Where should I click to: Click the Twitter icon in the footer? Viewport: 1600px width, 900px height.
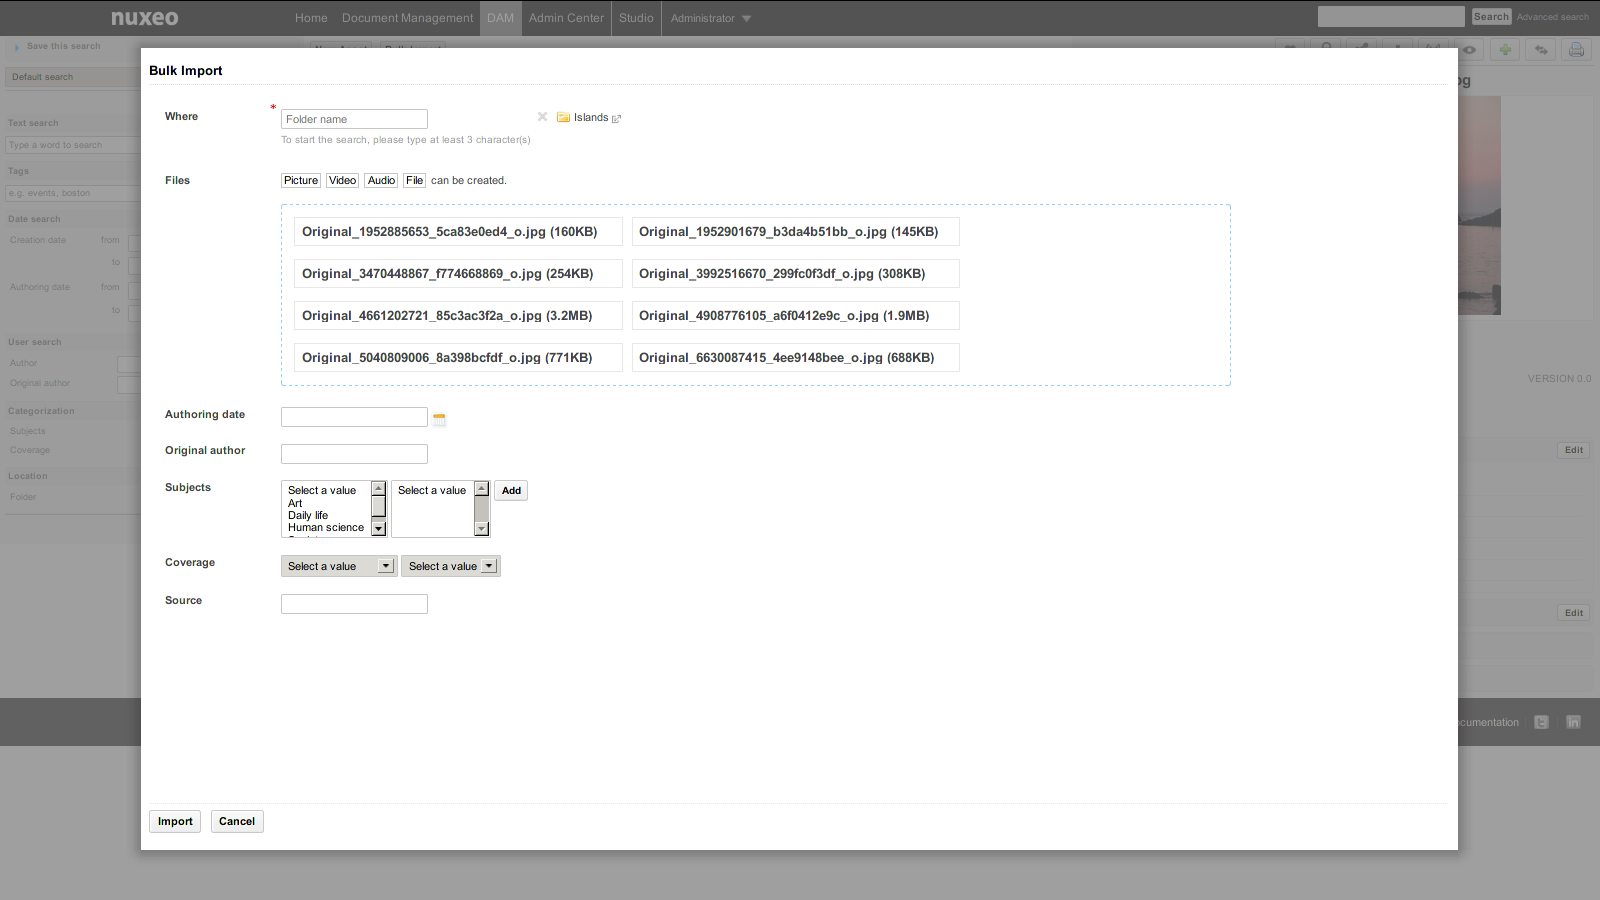[x=1542, y=722]
